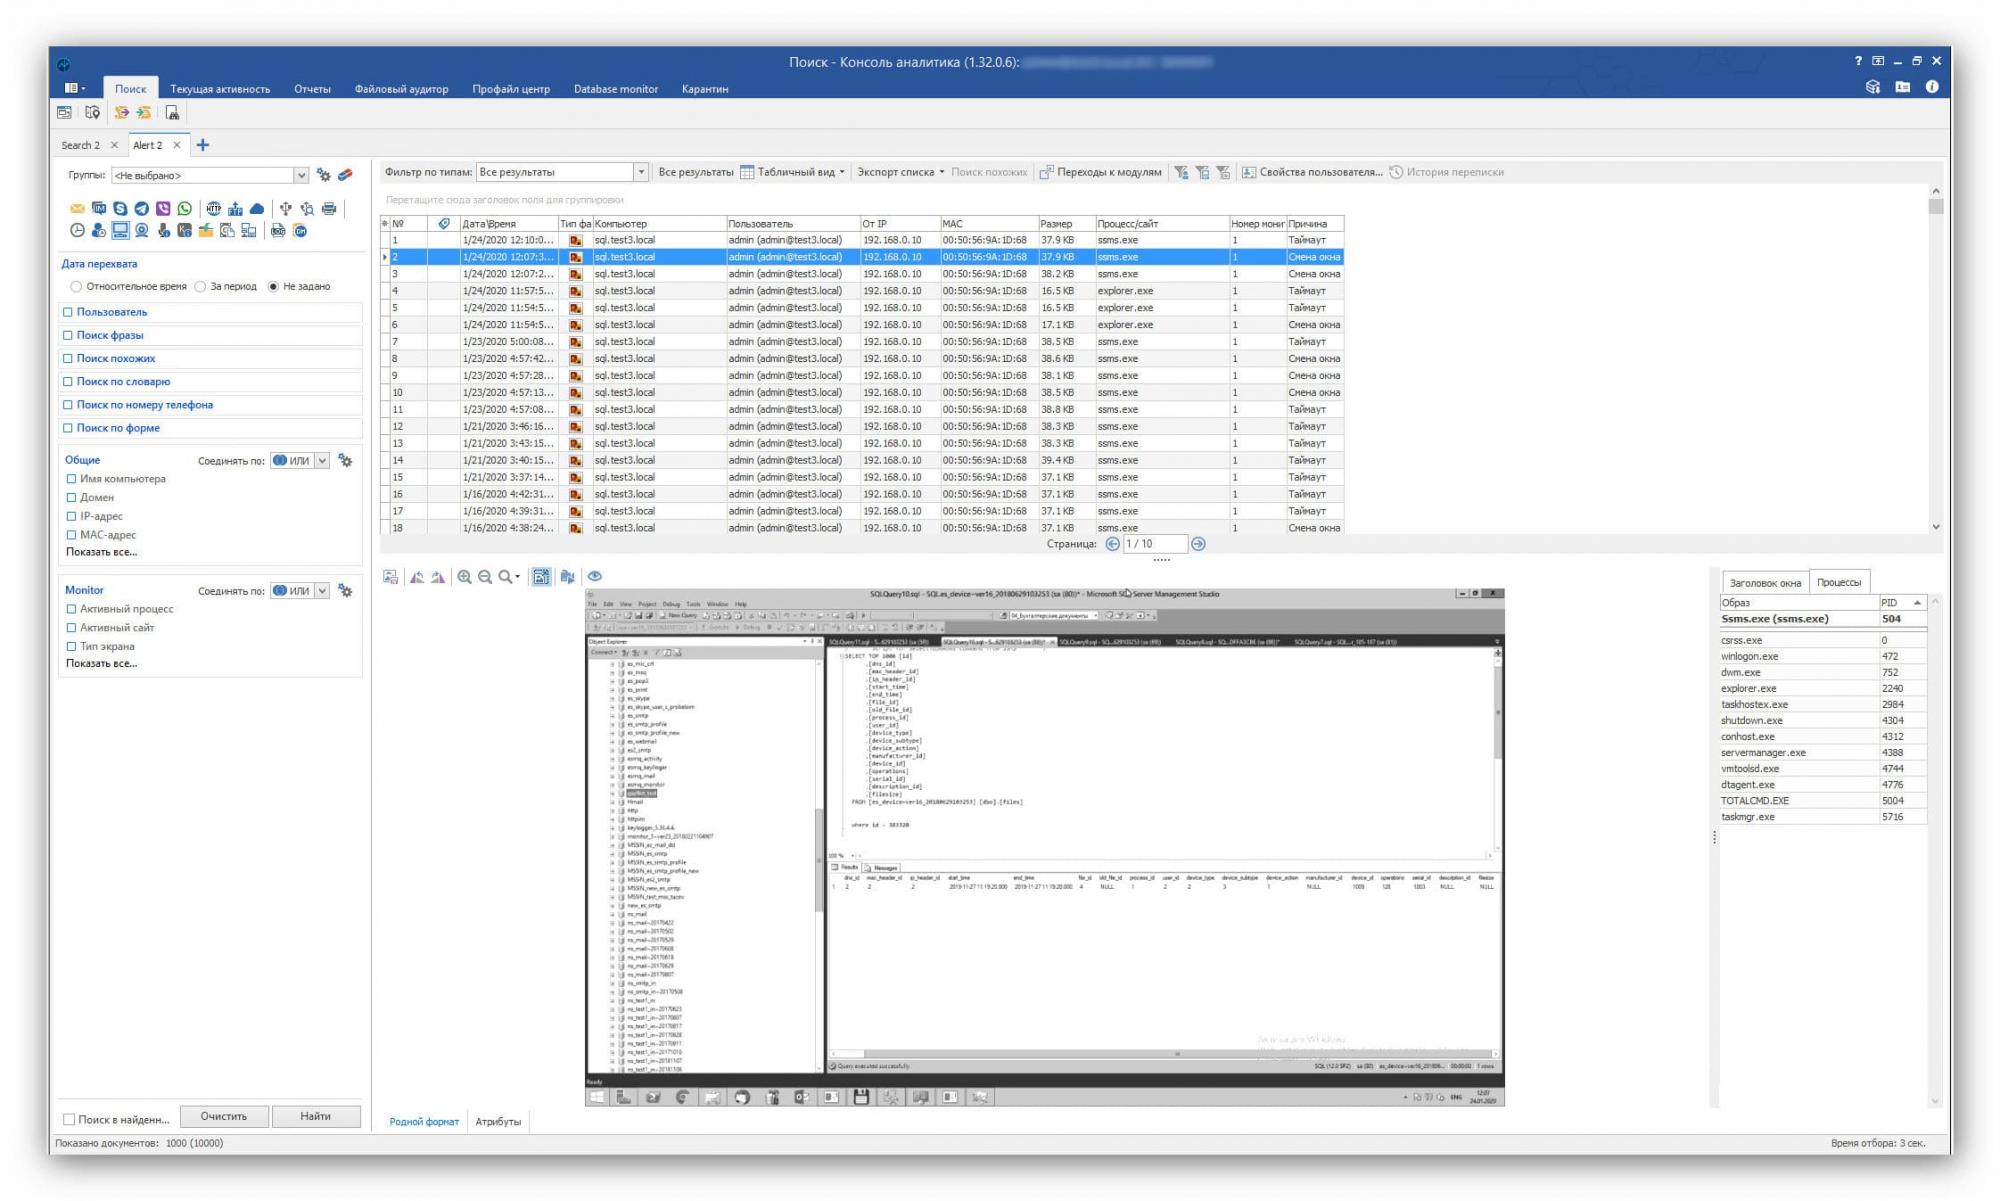Image resolution: width=2000 pixels, height=1201 pixels.
Task: Open the Экспорт списка dropdown menu
Action: click(x=900, y=172)
